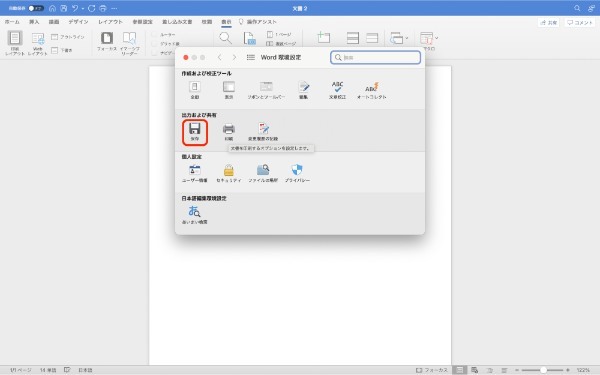Toggle the AutoSave (自動保存) switch

coord(36,8)
